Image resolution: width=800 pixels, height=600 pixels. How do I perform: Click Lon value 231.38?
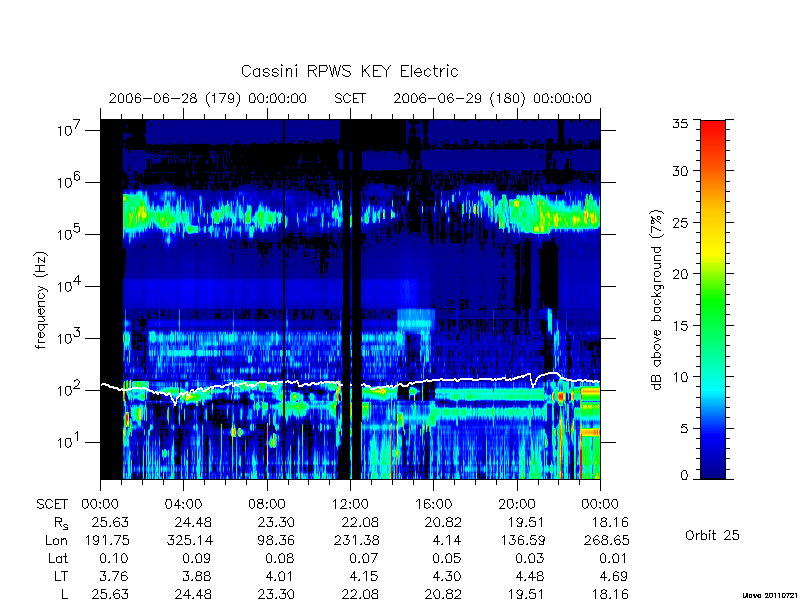click(x=356, y=540)
